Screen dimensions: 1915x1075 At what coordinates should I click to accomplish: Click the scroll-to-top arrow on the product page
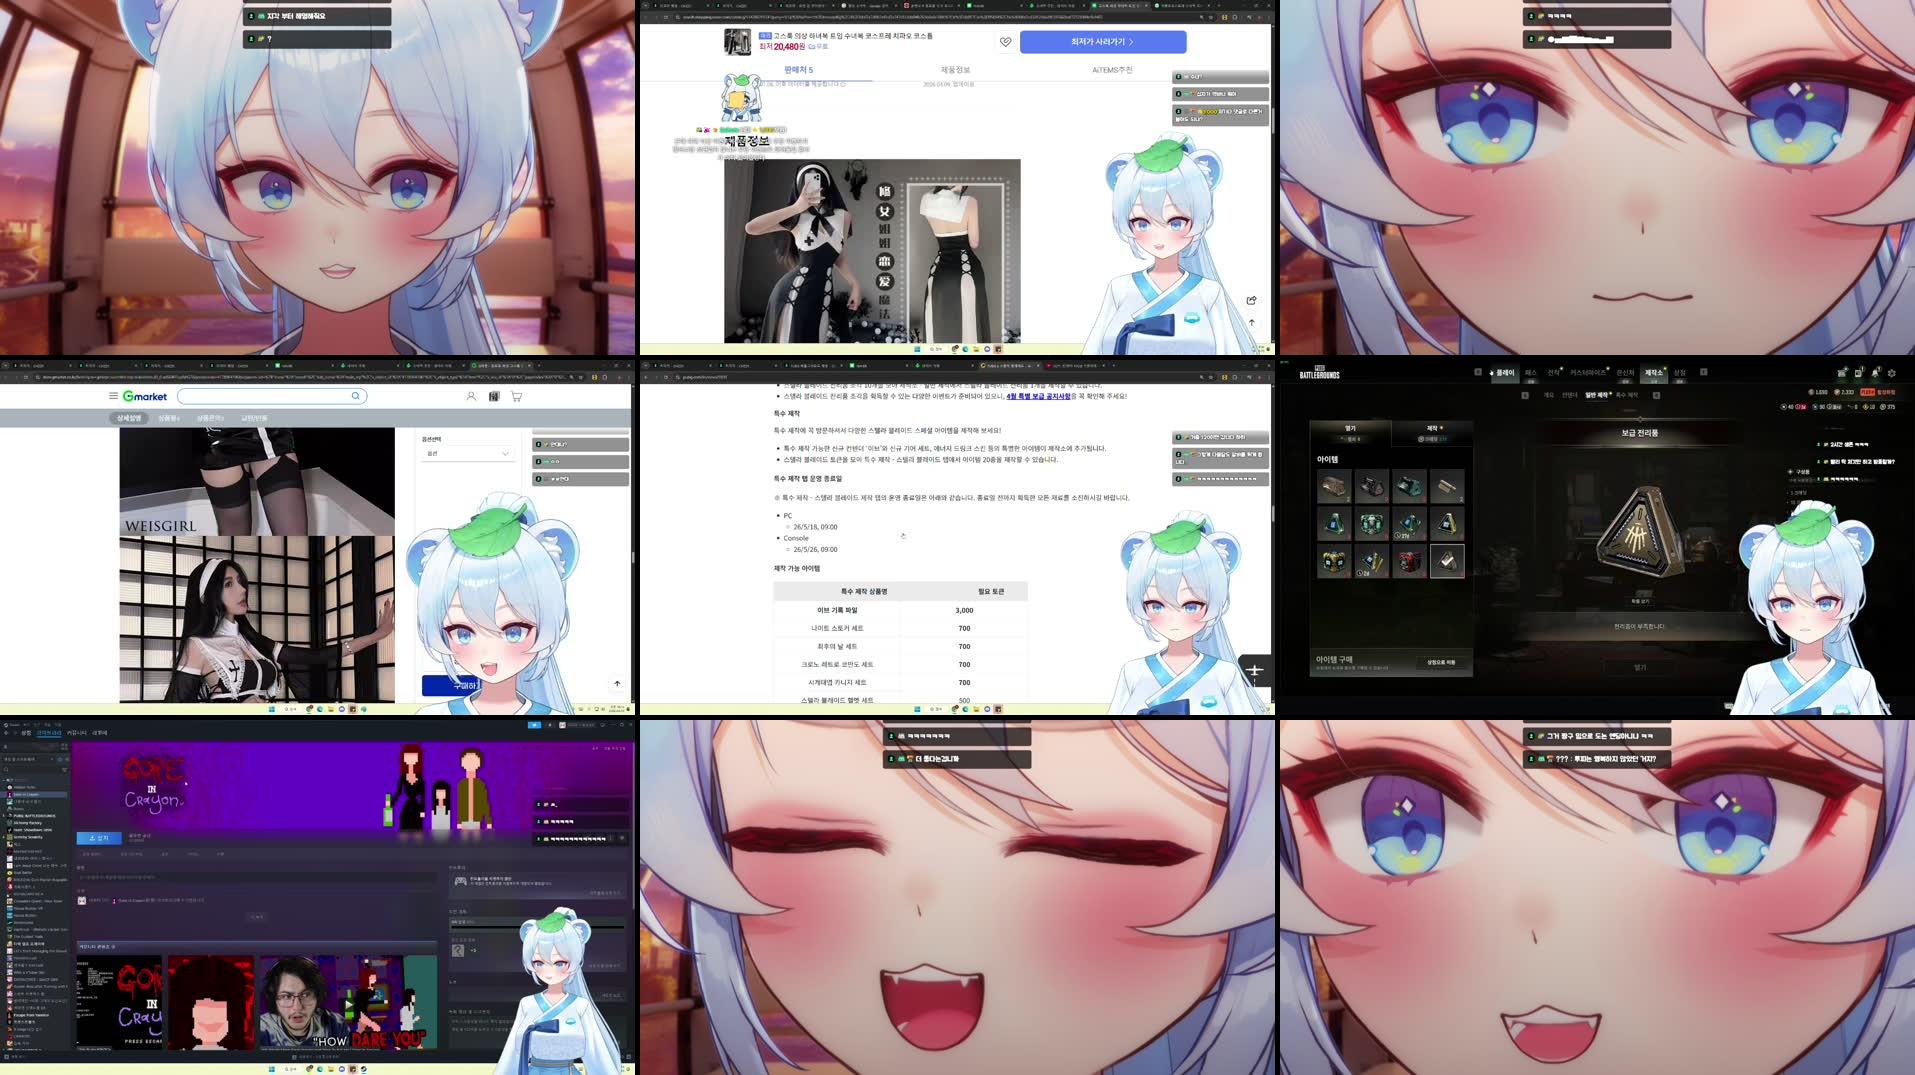[x=1252, y=323]
